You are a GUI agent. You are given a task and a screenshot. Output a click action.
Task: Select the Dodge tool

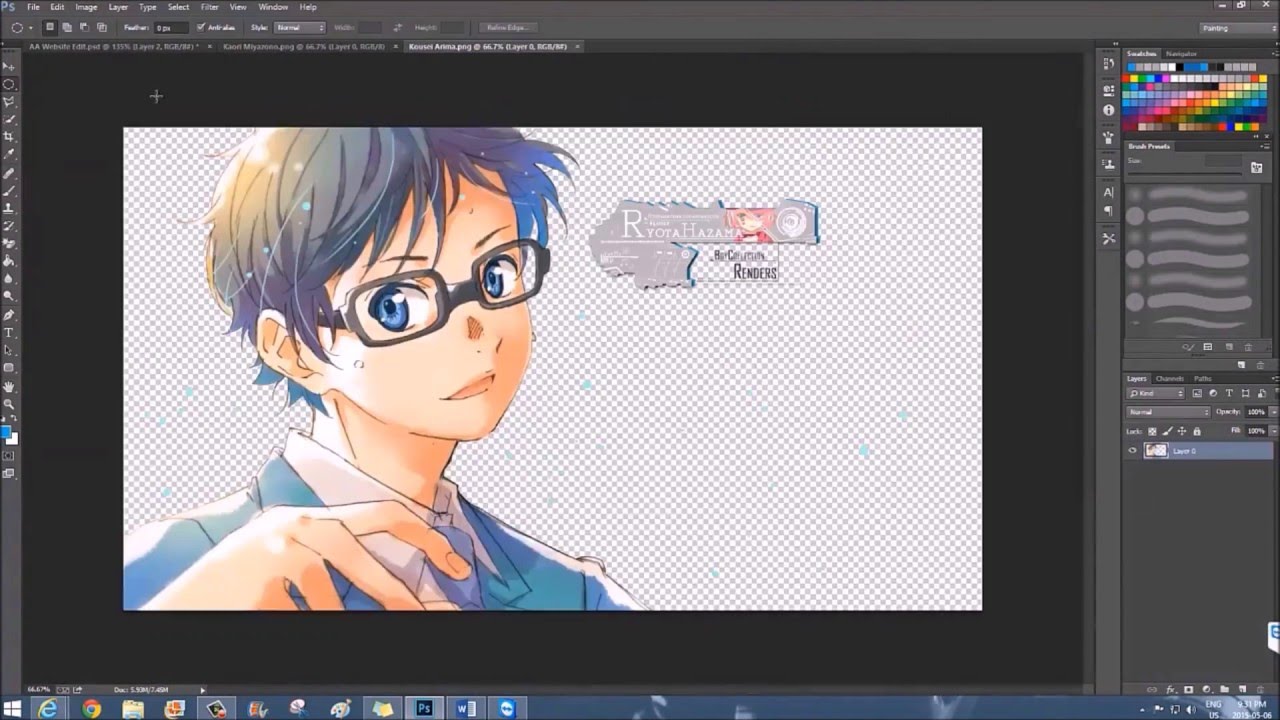coord(9,297)
